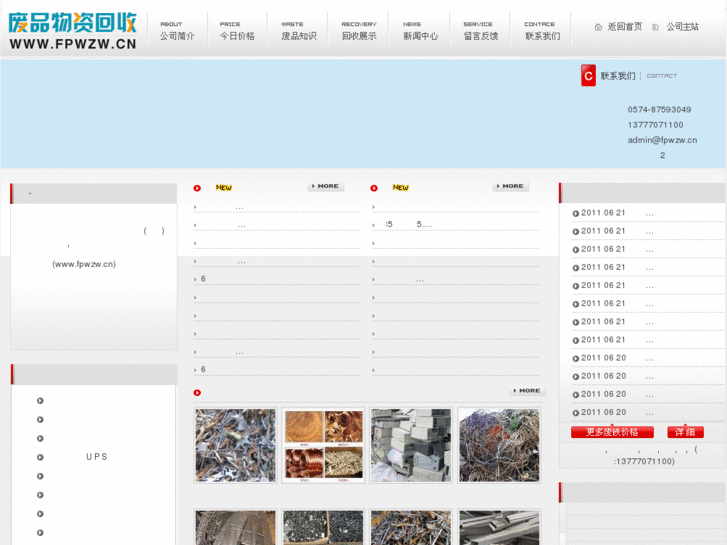Open the 新闻中心 News menu item
Viewport: 727px width, 545px height.
click(x=420, y=30)
